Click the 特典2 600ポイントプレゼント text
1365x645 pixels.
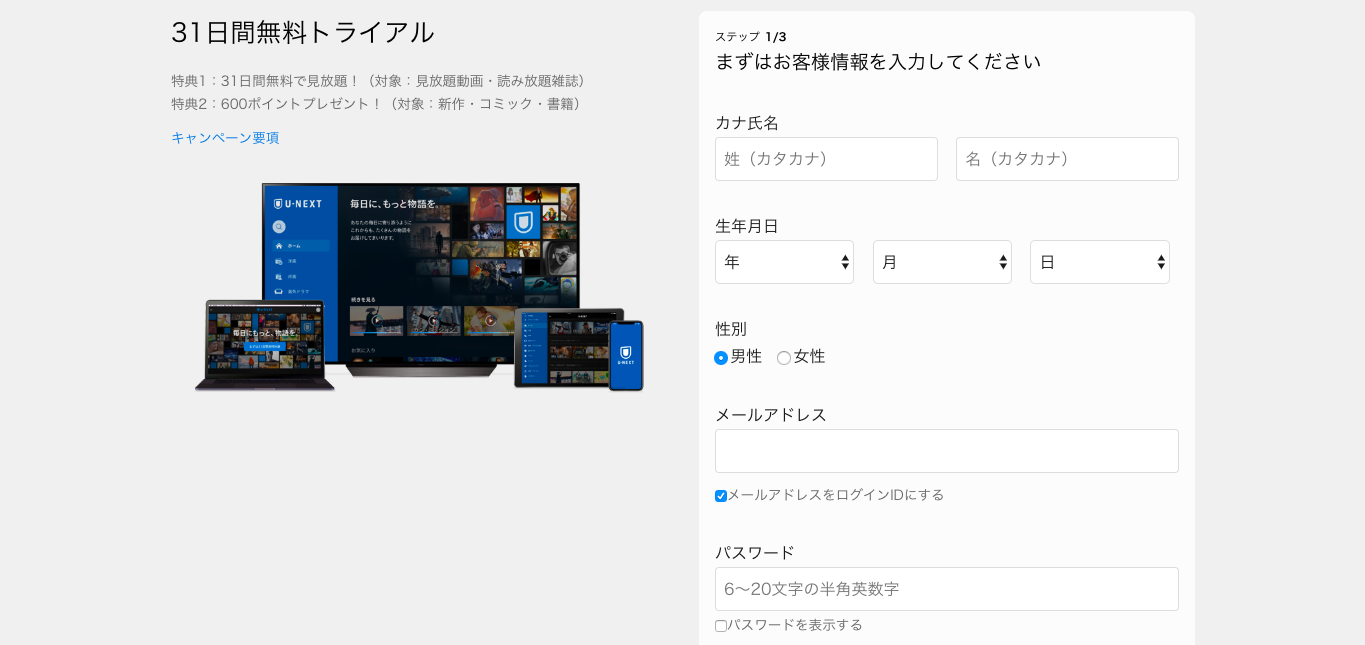pyautogui.click(x=379, y=104)
